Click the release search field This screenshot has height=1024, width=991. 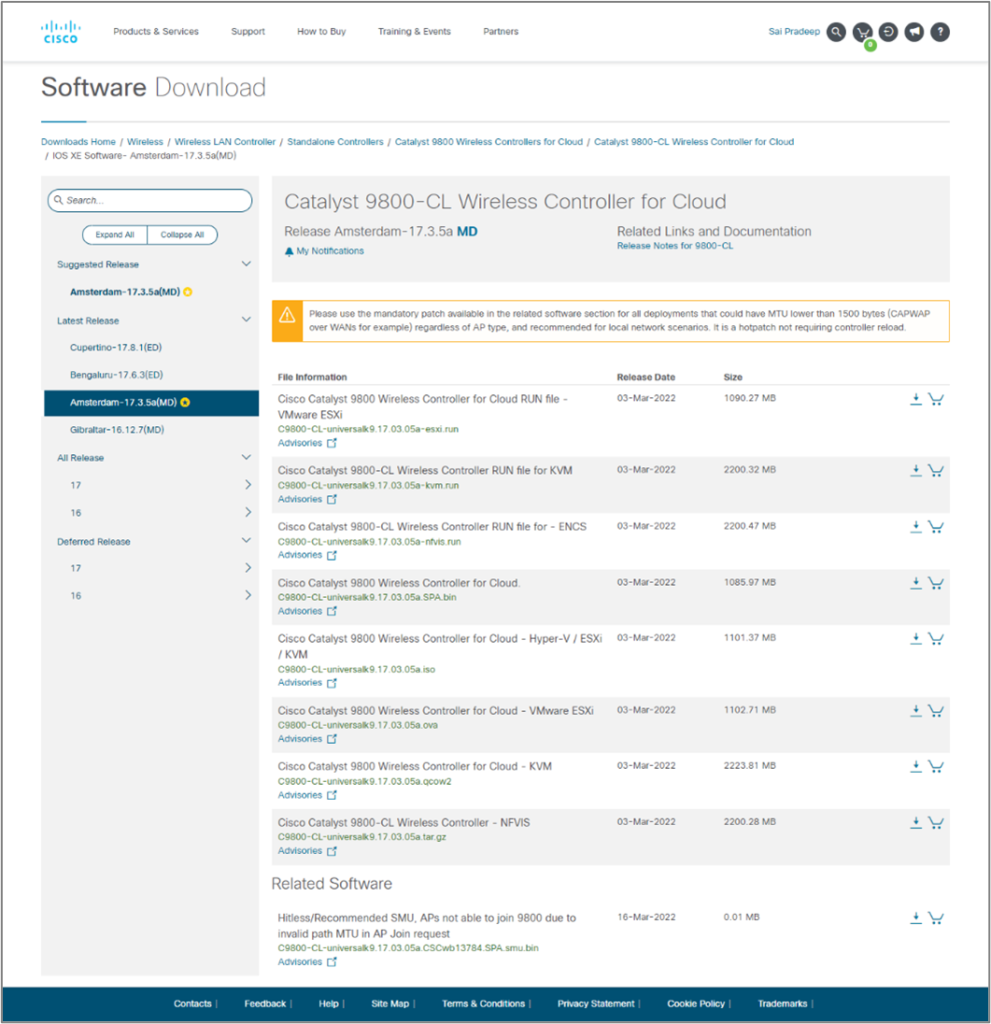[150, 200]
